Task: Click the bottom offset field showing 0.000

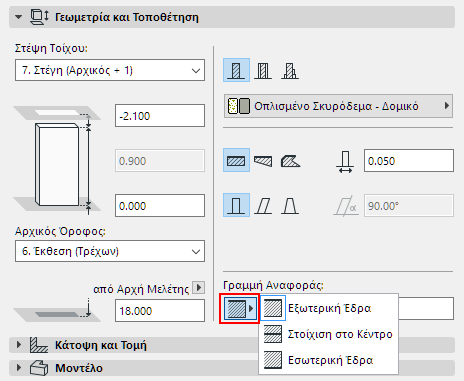Action: point(160,206)
